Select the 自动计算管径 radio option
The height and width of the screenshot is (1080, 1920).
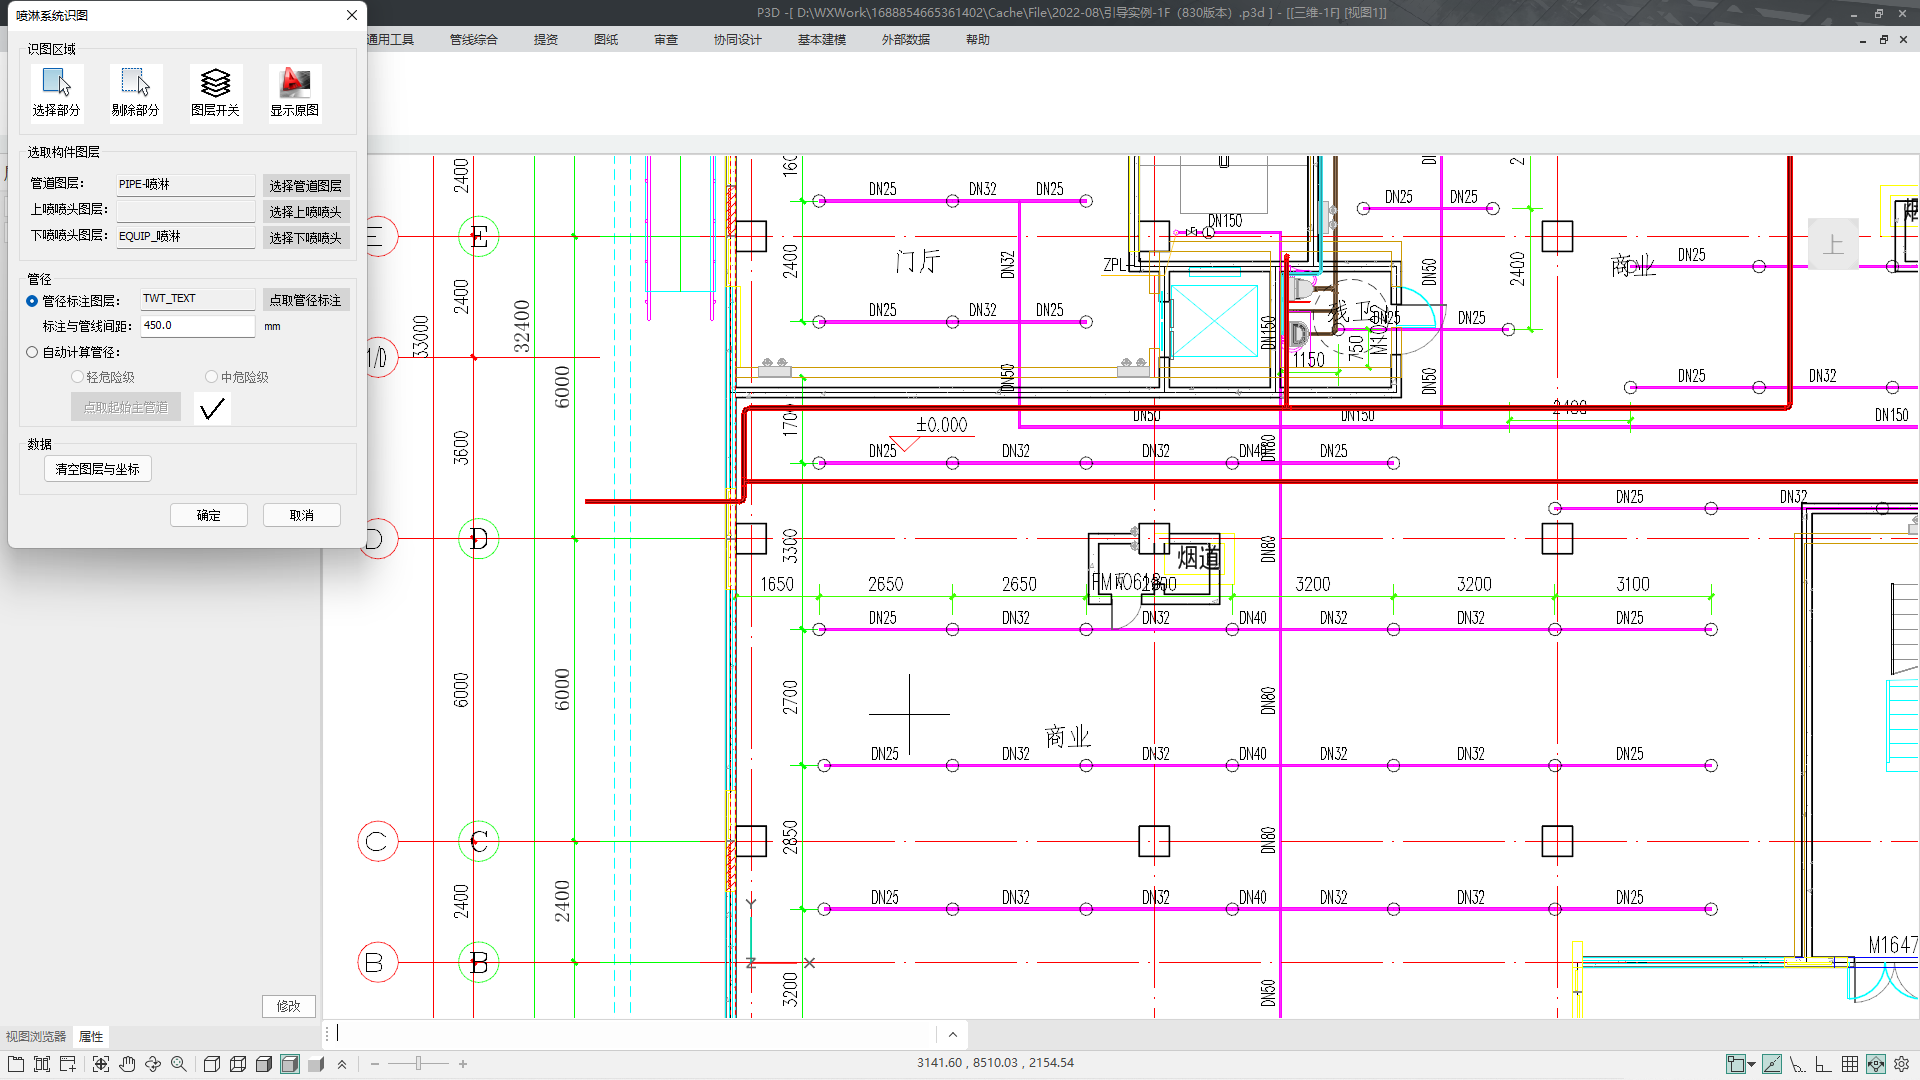tap(32, 352)
